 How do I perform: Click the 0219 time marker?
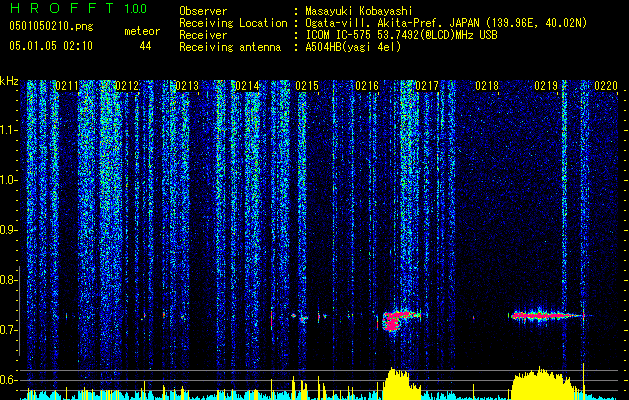coord(546,85)
